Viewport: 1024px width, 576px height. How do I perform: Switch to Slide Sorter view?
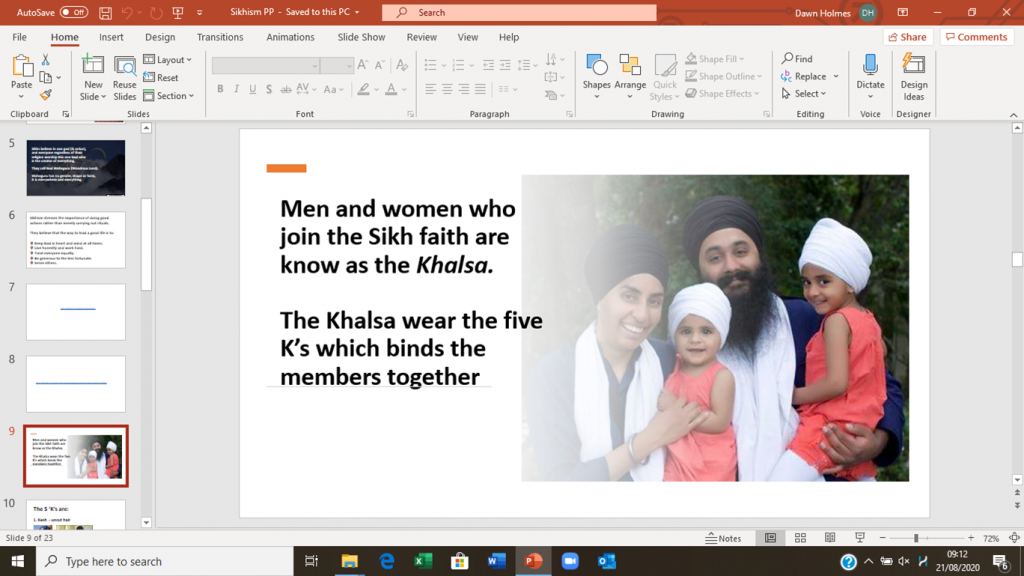pos(800,538)
